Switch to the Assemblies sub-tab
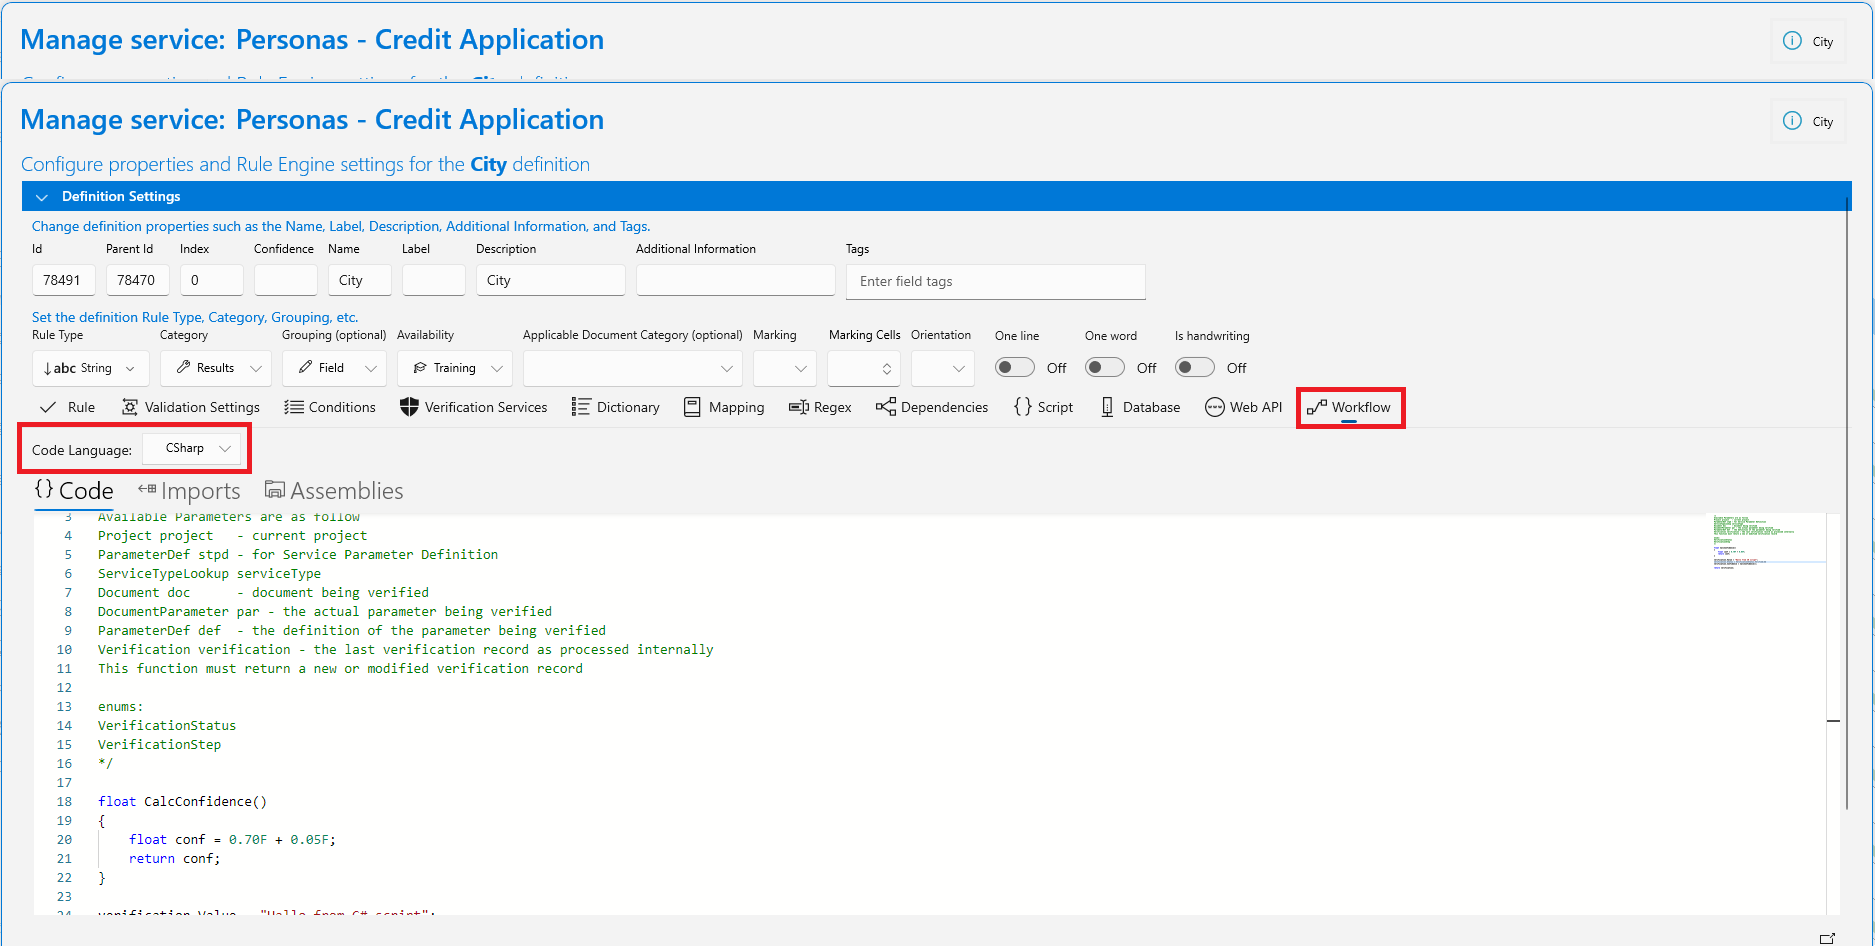Image resolution: width=1875 pixels, height=946 pixels. 334,491
